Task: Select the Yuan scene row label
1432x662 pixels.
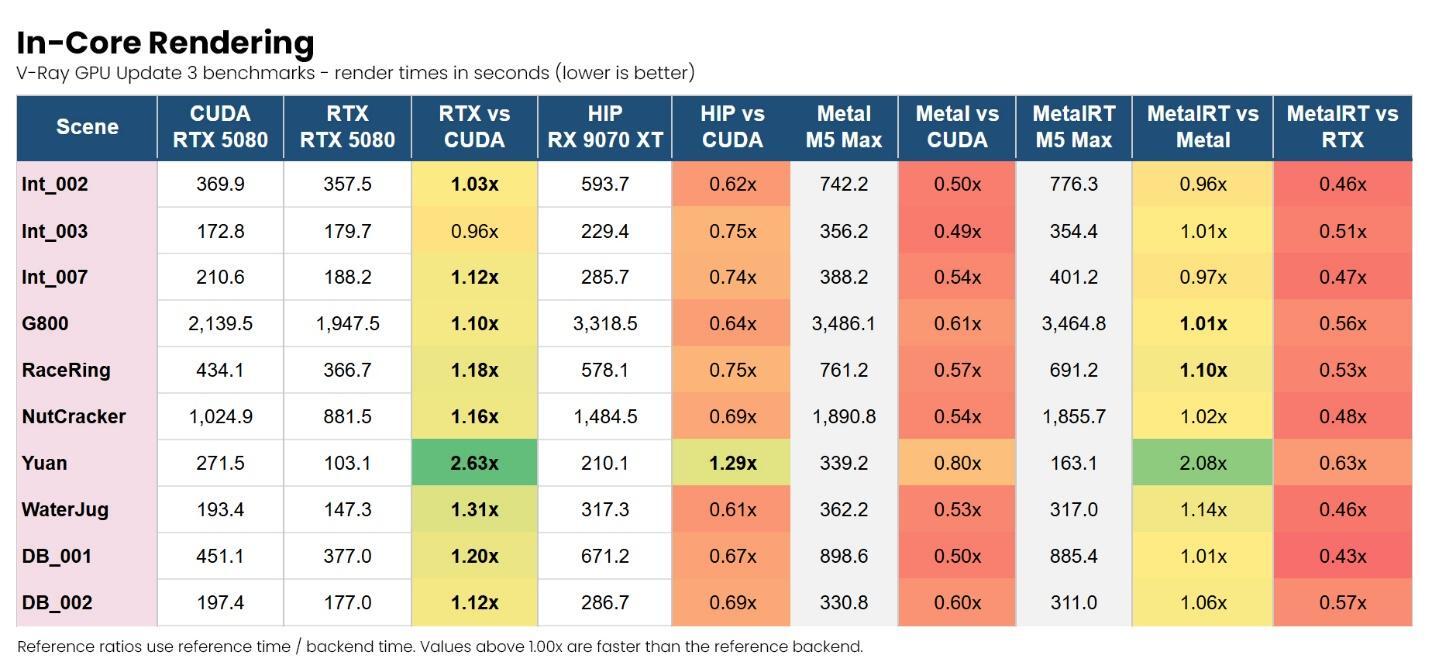Action: click(45, 463)
